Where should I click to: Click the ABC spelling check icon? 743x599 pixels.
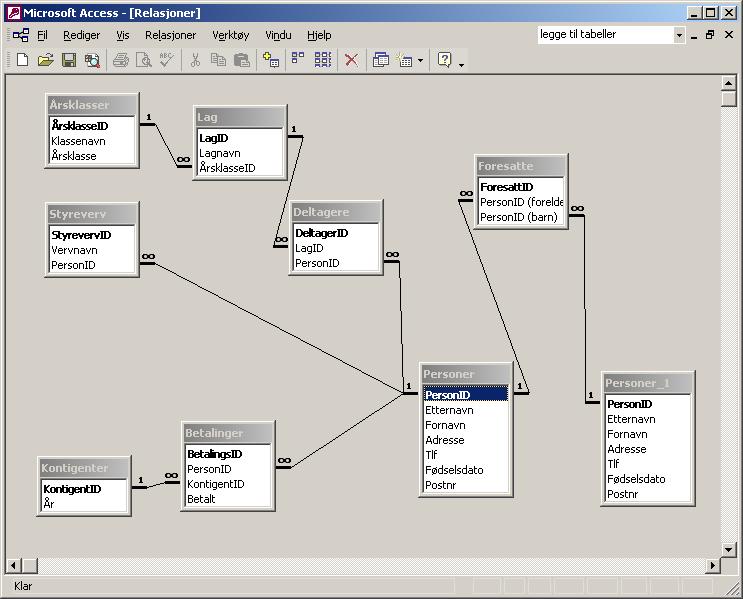[x=166, y=60]
